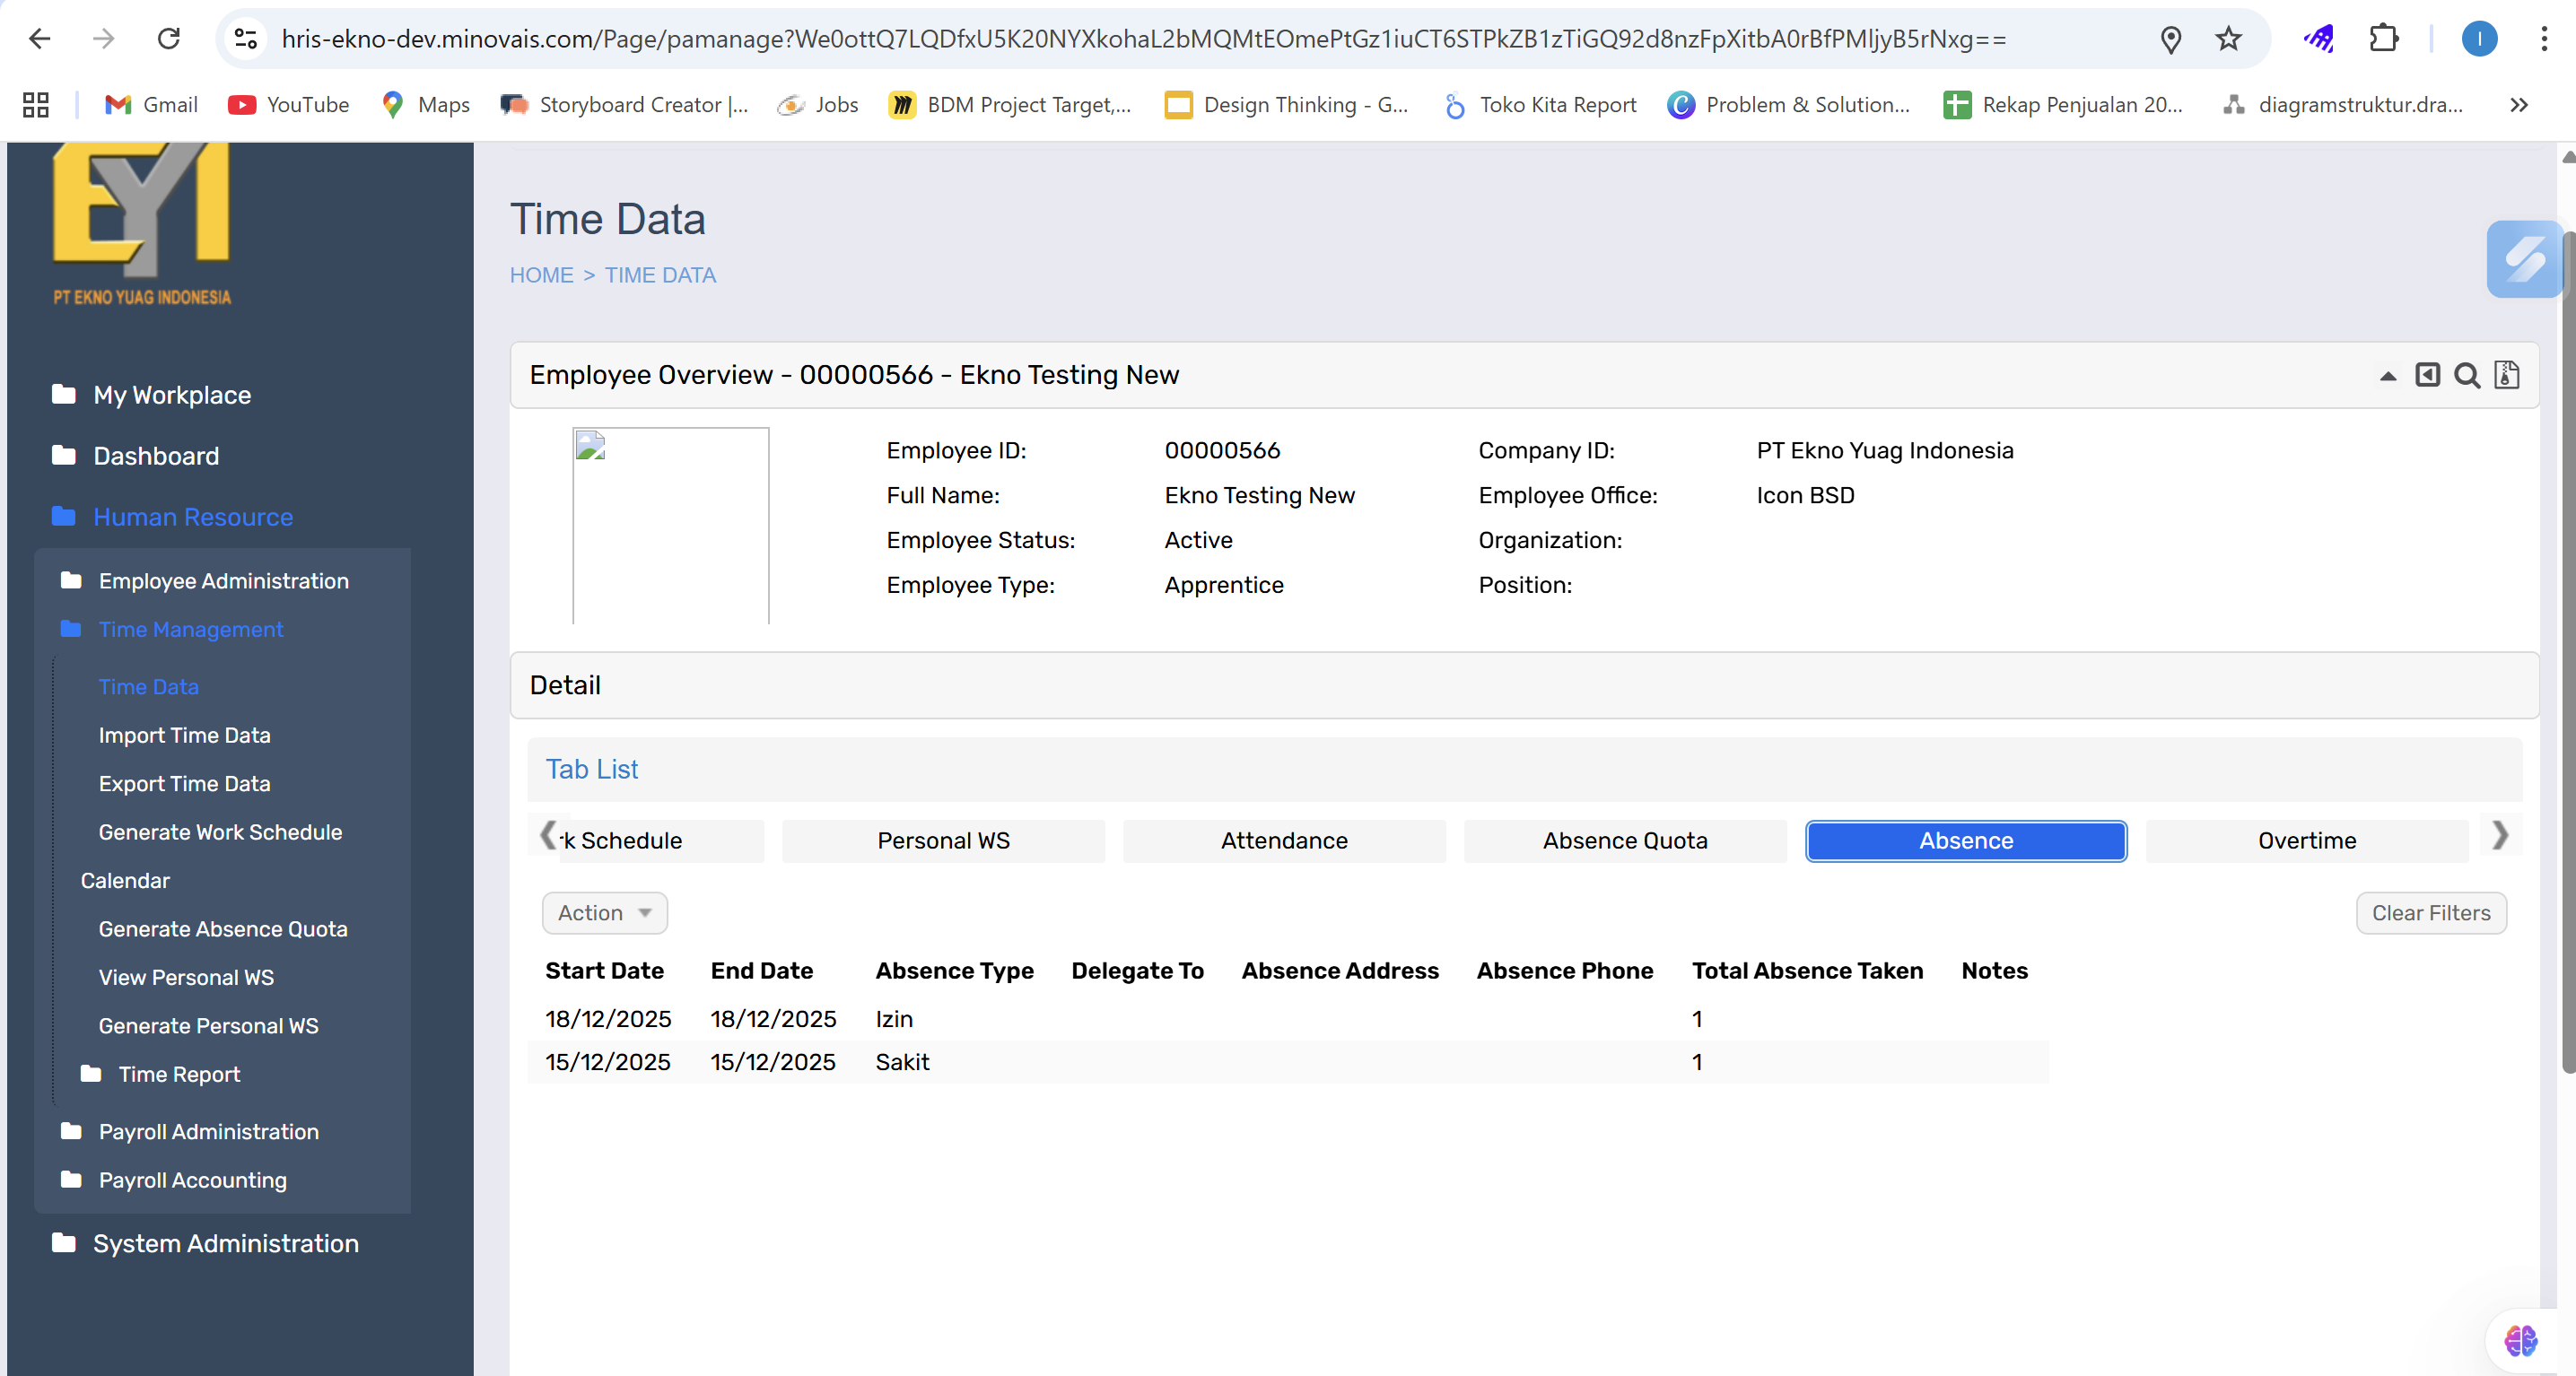Open the browser extensions puzzle icon
Viewport: 2576px width, 1376px height.
[2383, 39]
